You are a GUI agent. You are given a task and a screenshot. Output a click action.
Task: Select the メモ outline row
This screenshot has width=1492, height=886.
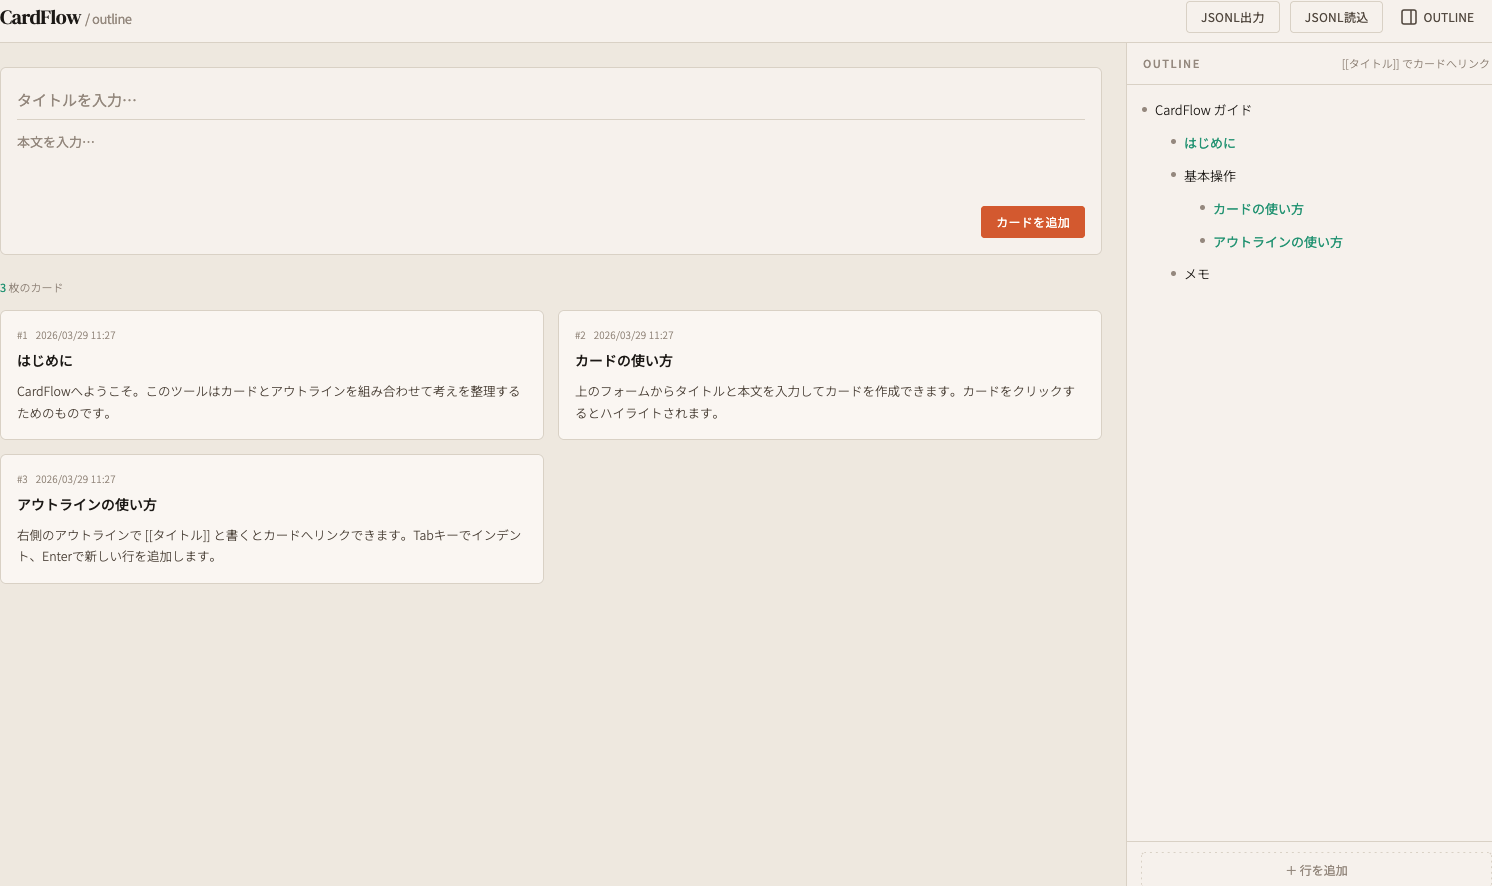[x=1197, y=273]
